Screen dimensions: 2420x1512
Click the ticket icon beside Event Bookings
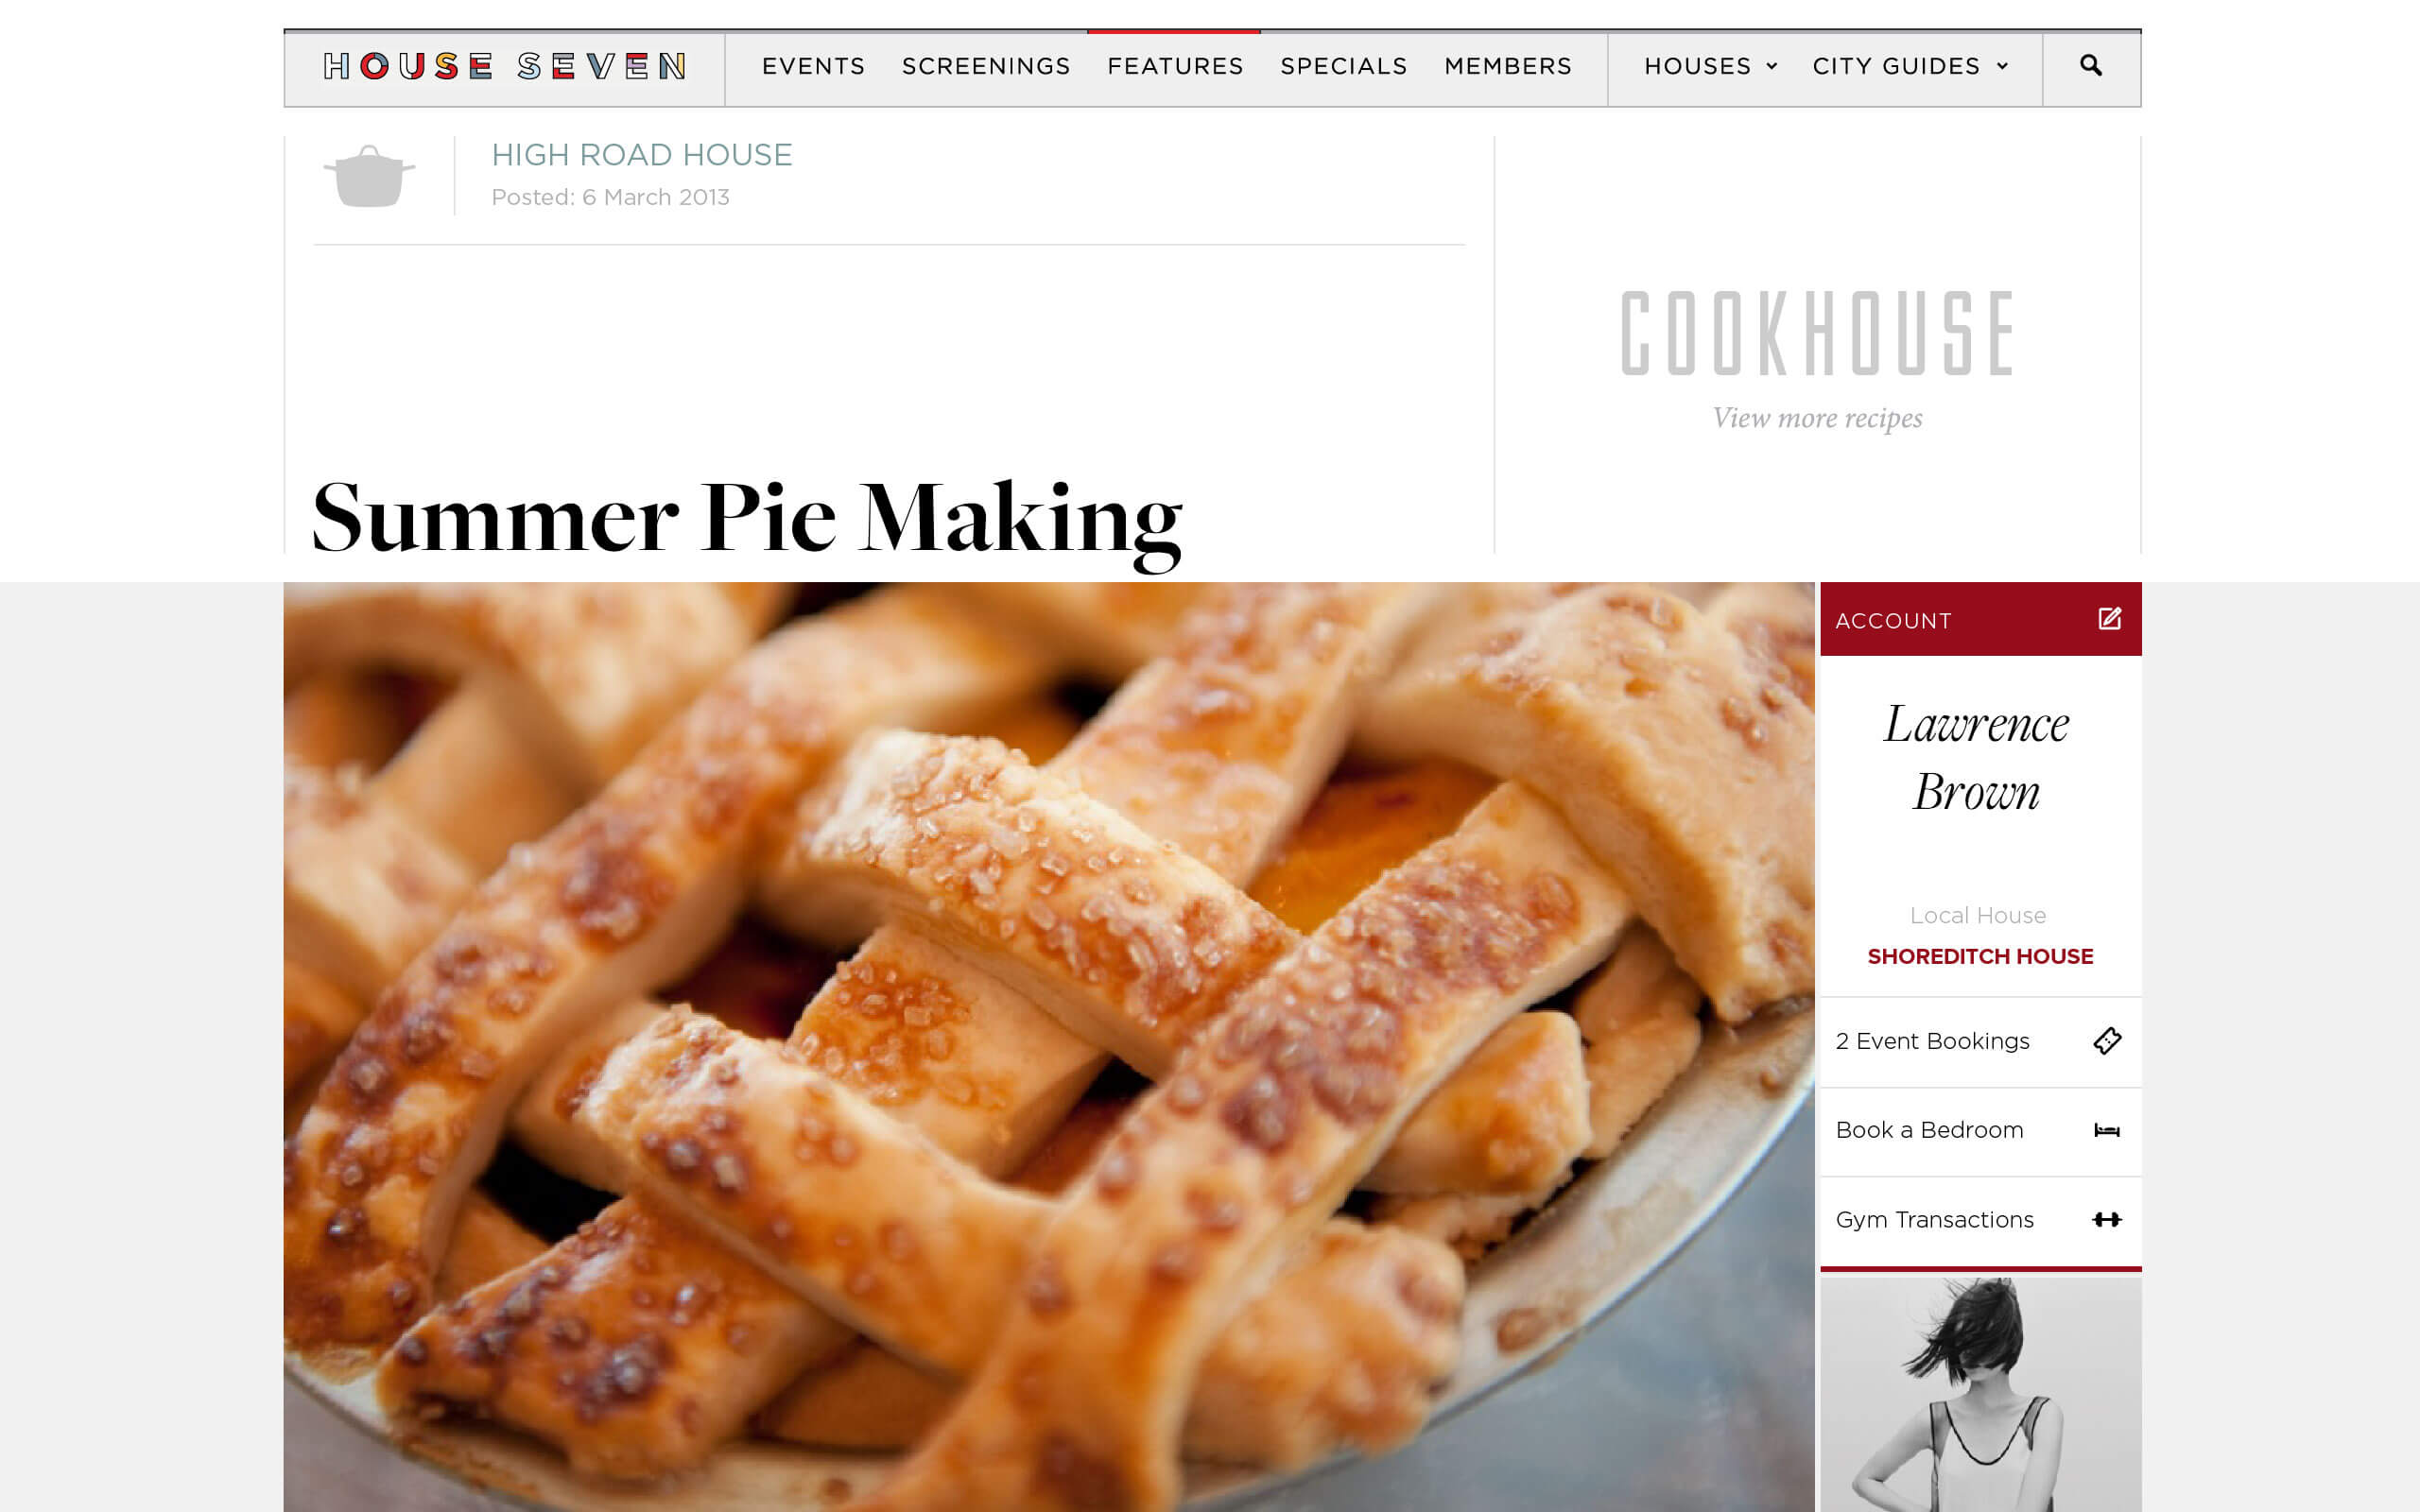[2107, 1041]
